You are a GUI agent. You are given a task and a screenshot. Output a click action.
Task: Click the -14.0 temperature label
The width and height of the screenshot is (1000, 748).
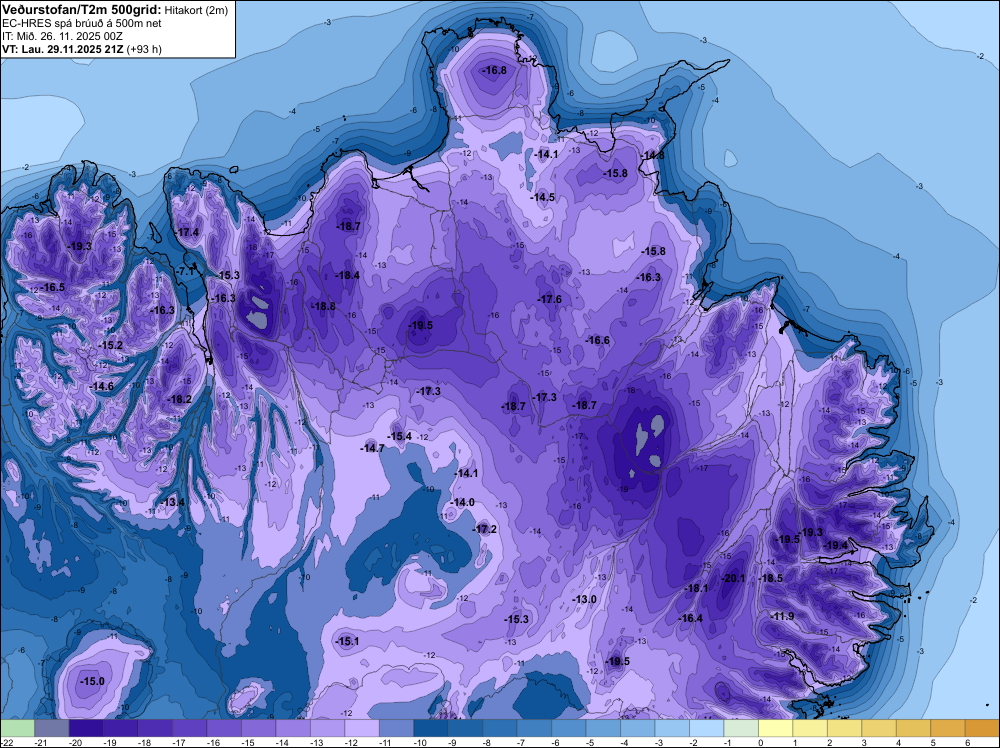[x=463, y=502]
